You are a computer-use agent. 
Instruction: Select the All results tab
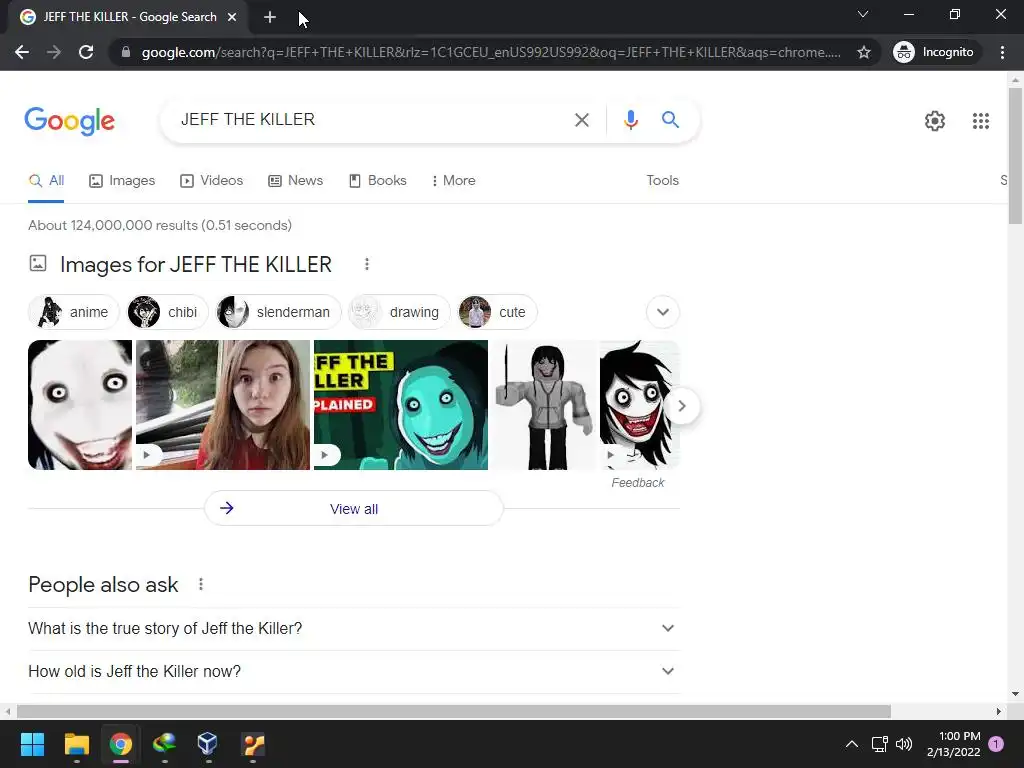(x=46, y=181)
